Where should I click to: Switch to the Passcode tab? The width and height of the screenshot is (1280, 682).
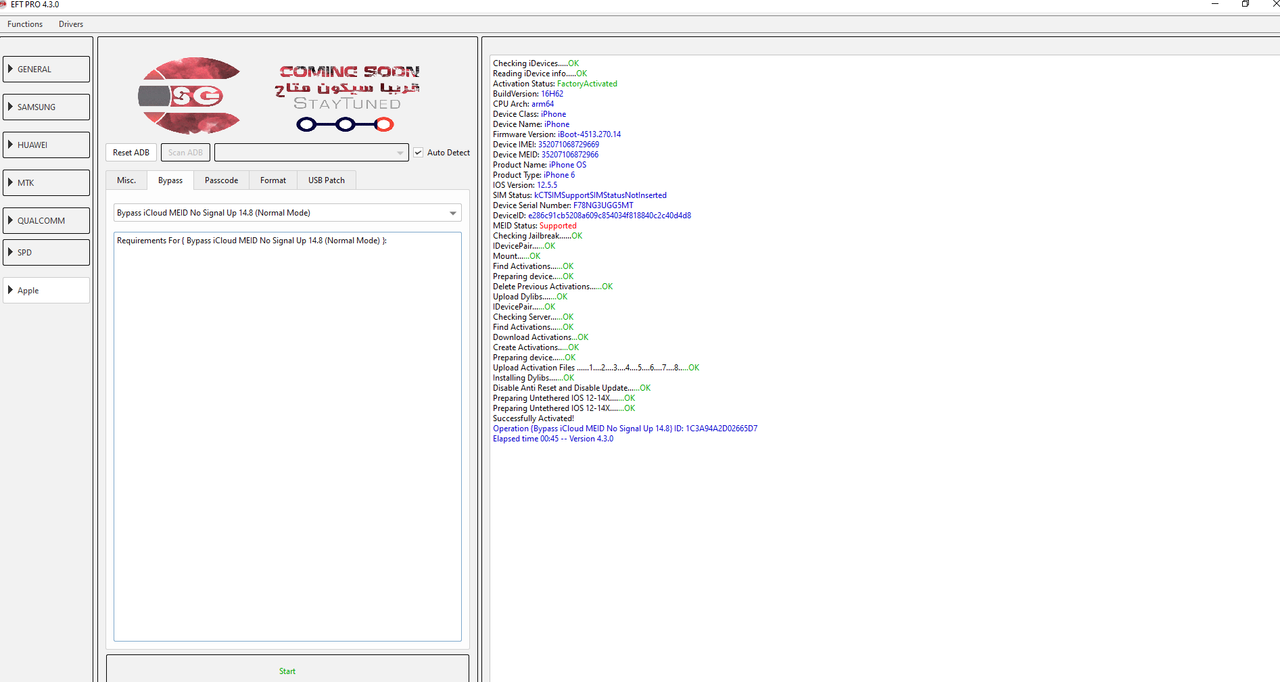[221, 180]
